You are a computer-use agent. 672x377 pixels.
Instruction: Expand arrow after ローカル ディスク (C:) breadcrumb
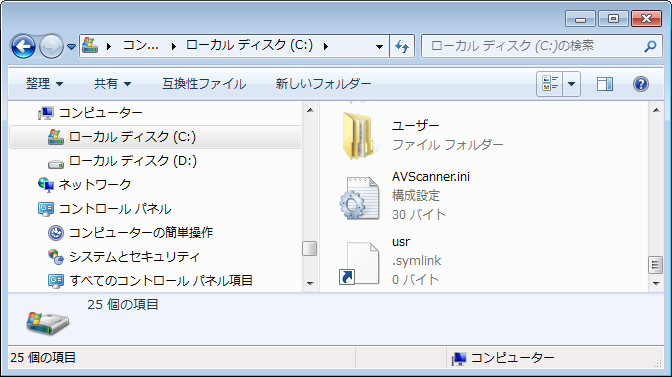coord(326,46)
